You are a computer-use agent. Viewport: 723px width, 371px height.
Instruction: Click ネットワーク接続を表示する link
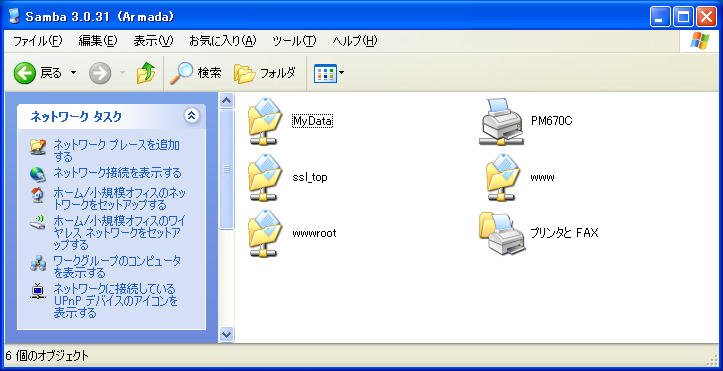[x=118, y=173]
